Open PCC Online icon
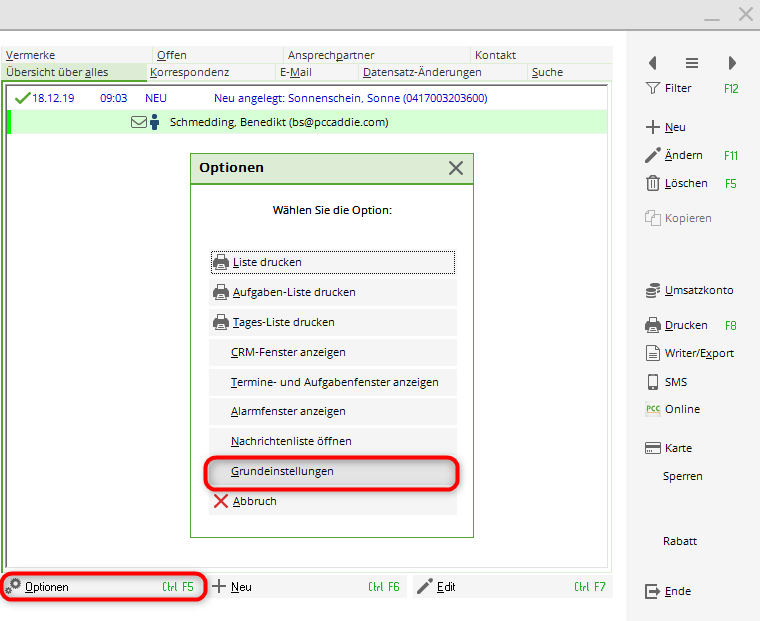Image resolution: width=760 pixels, height=621 pixels. (653, 409)
